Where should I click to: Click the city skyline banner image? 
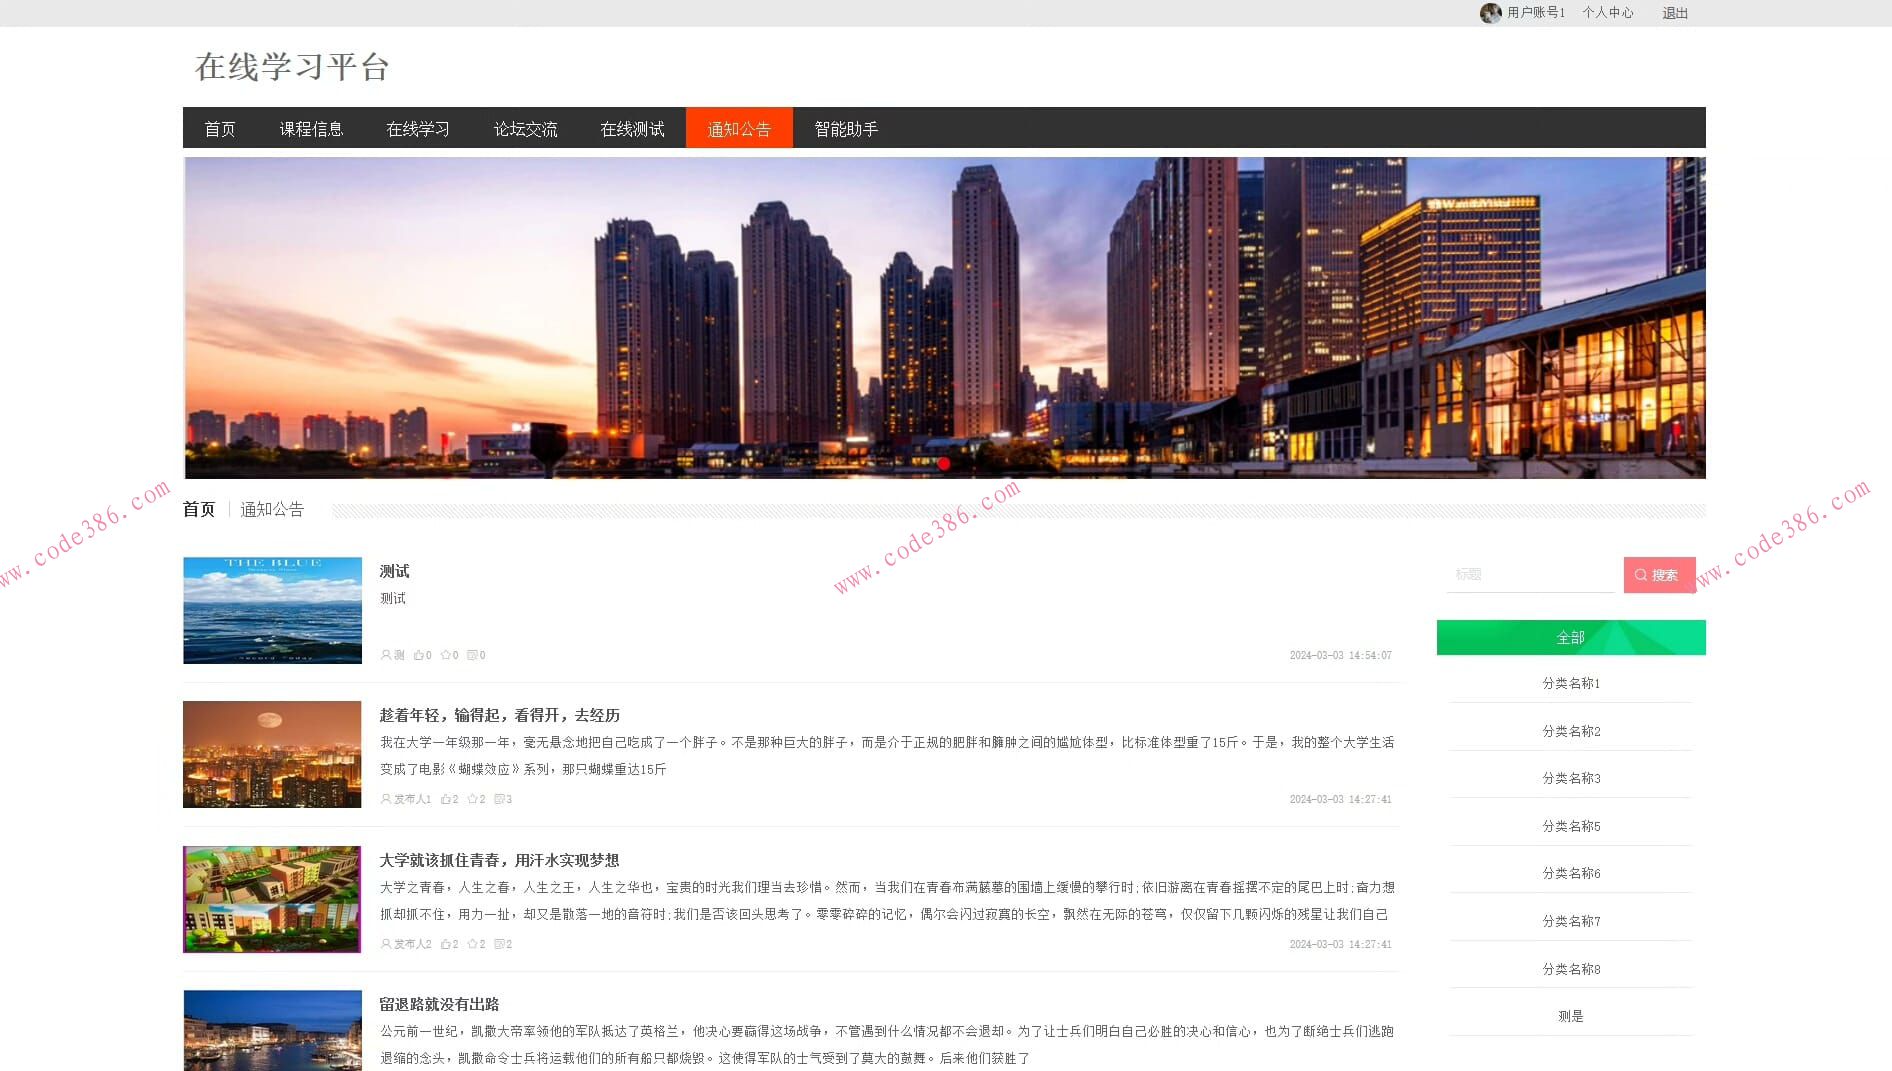(945, 318)
